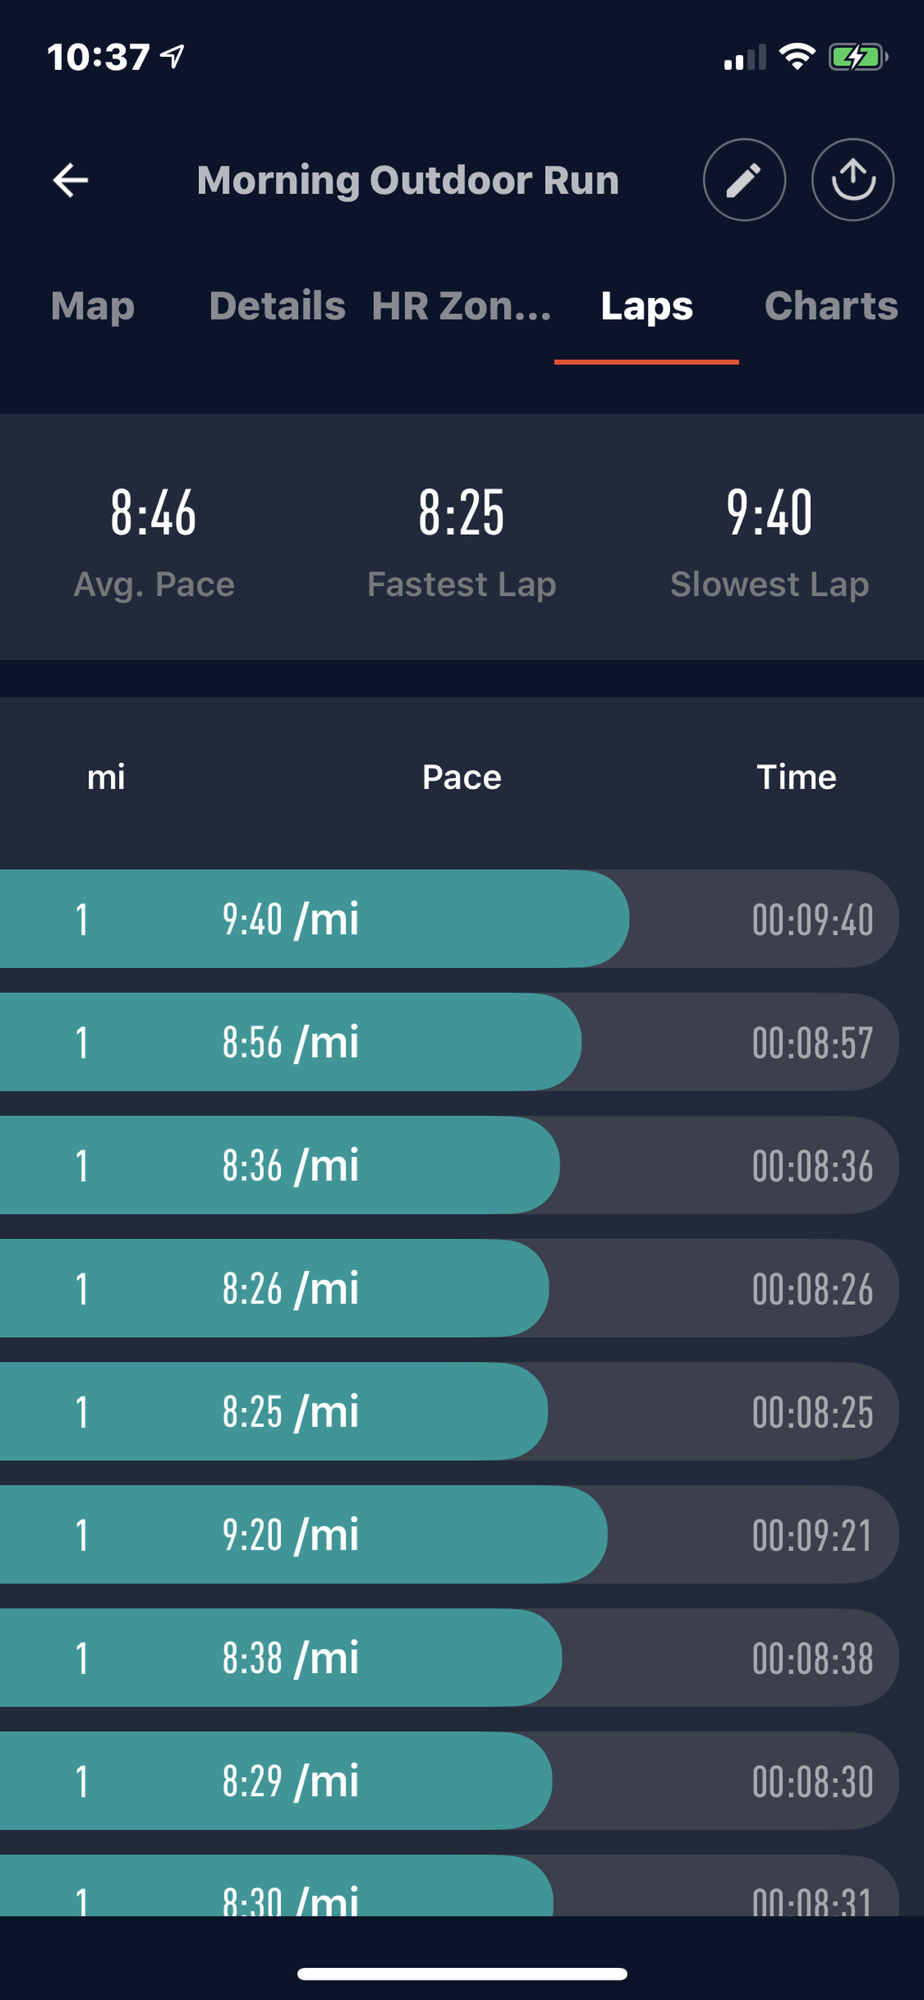
Task: Select the HR Zones tab
Action: 461,306
